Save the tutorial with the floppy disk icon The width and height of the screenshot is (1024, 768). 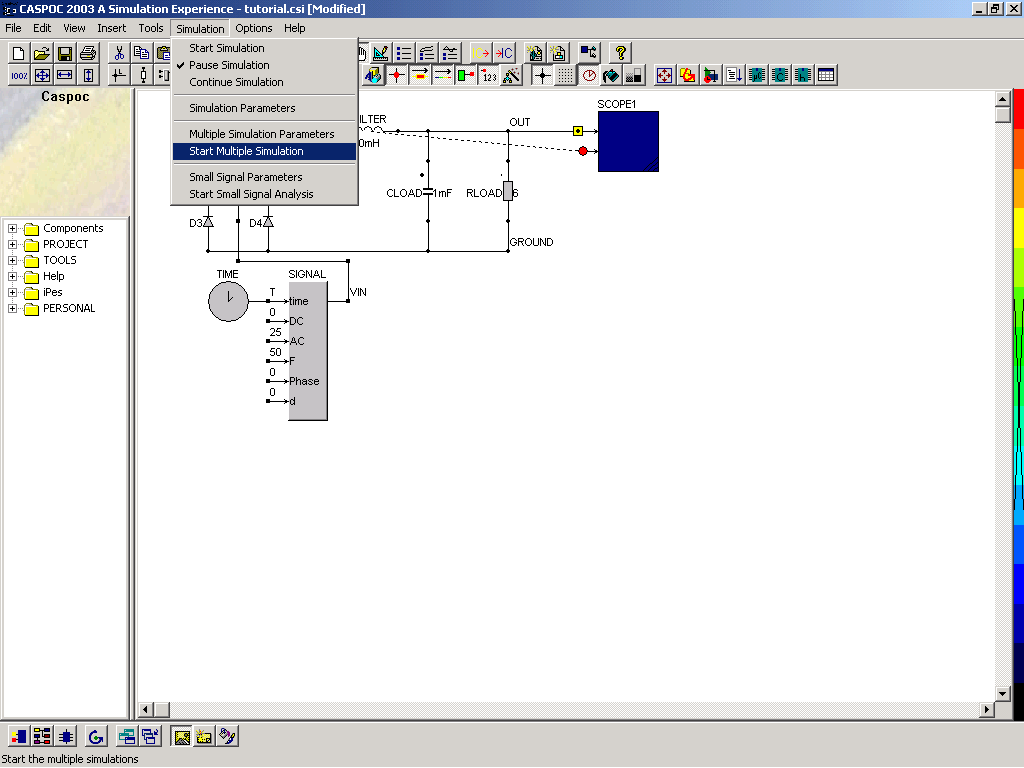pyautogui.click(x=65, y=53)
